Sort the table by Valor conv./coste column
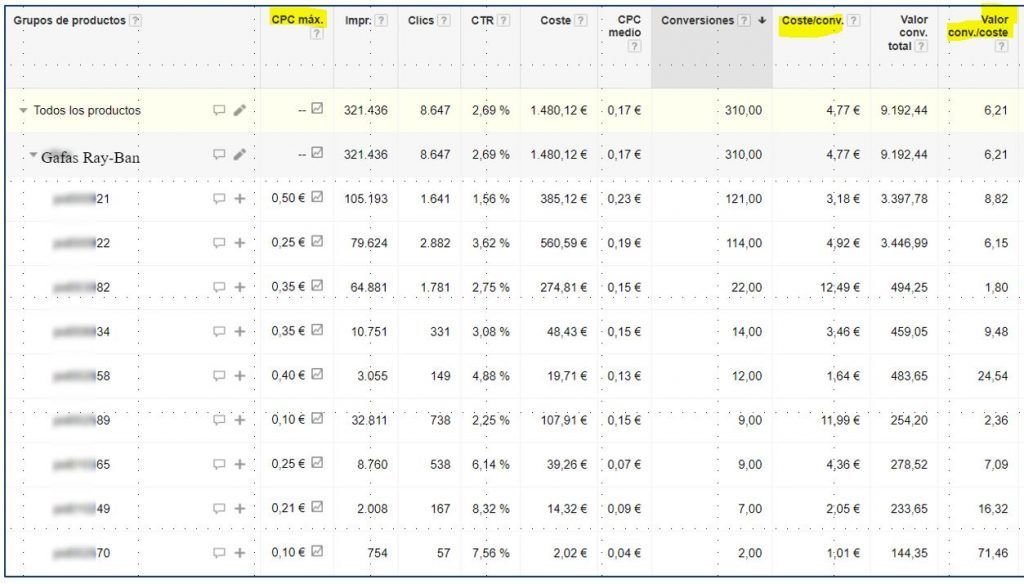Screen dimensions: 1024x584 click(978, 26)
